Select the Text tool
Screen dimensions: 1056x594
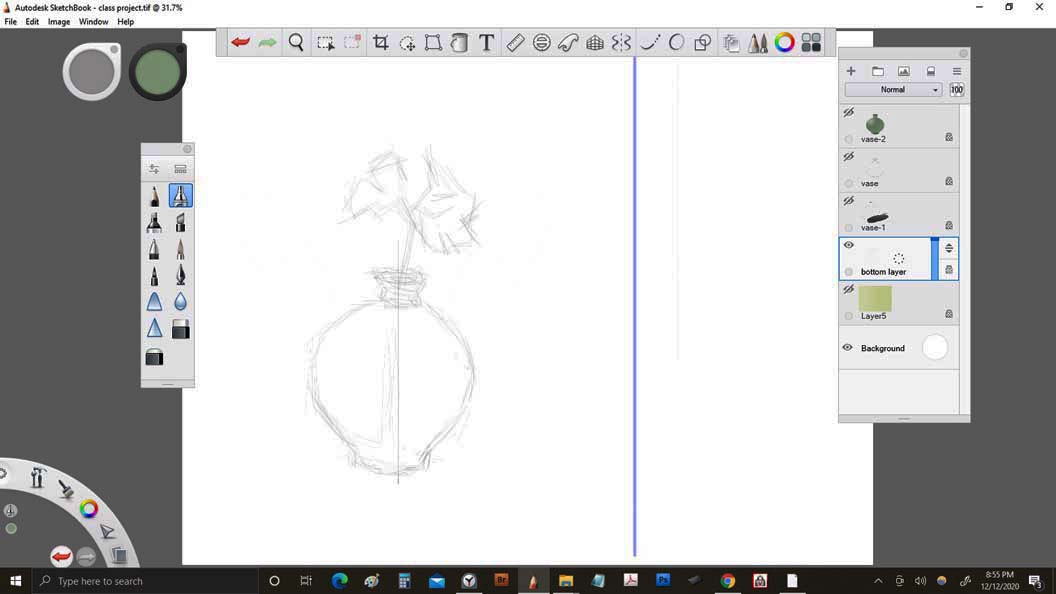[x=487, y=42]
